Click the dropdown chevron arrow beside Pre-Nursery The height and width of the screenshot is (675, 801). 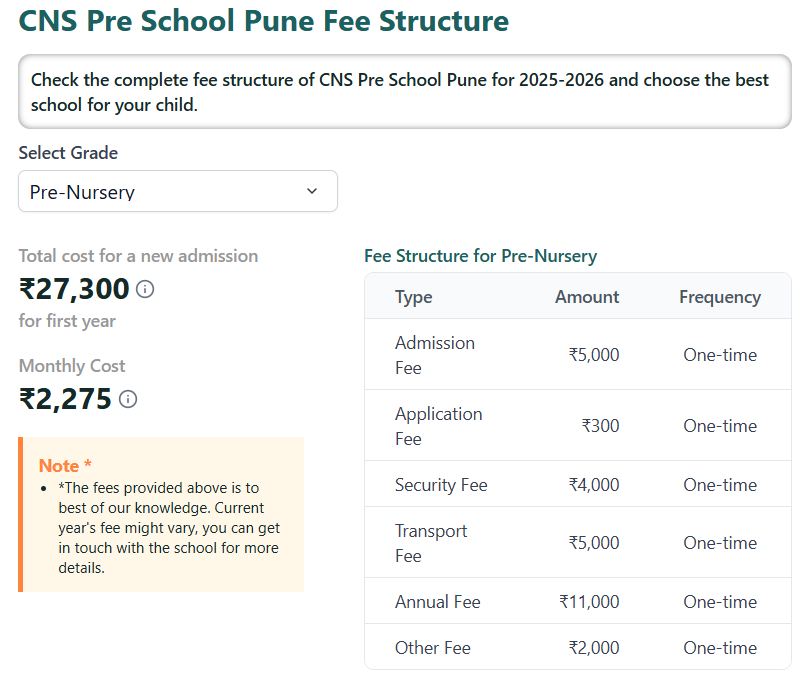pos(311,191)
